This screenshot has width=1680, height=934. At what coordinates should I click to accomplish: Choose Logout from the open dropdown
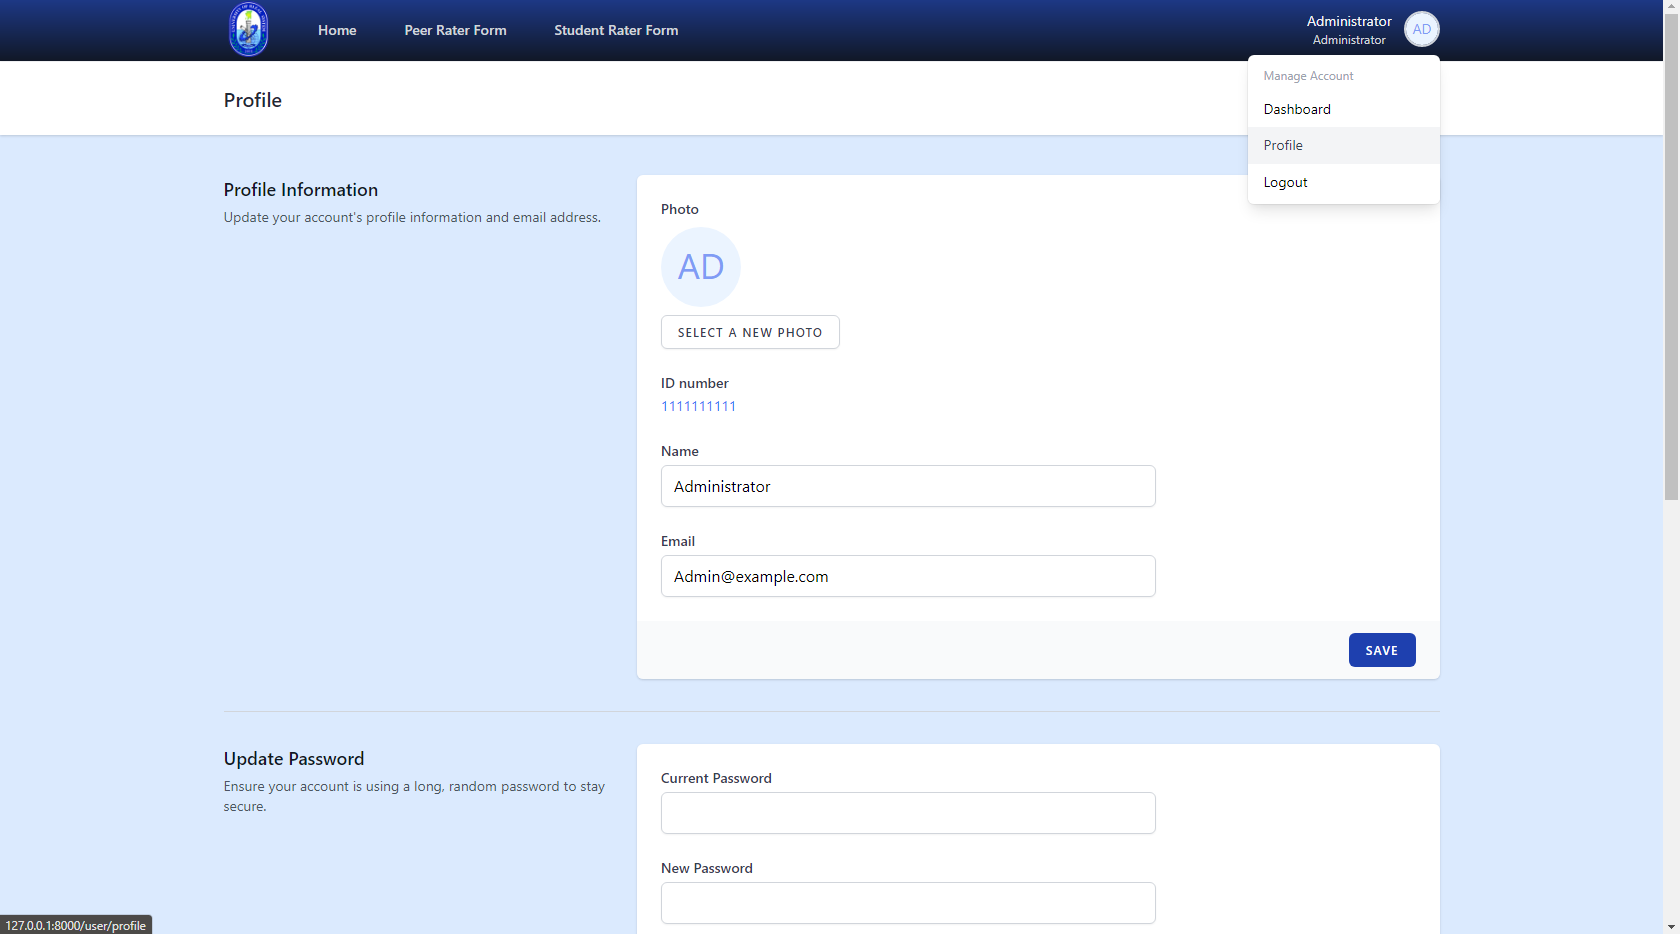point(1286,182)
